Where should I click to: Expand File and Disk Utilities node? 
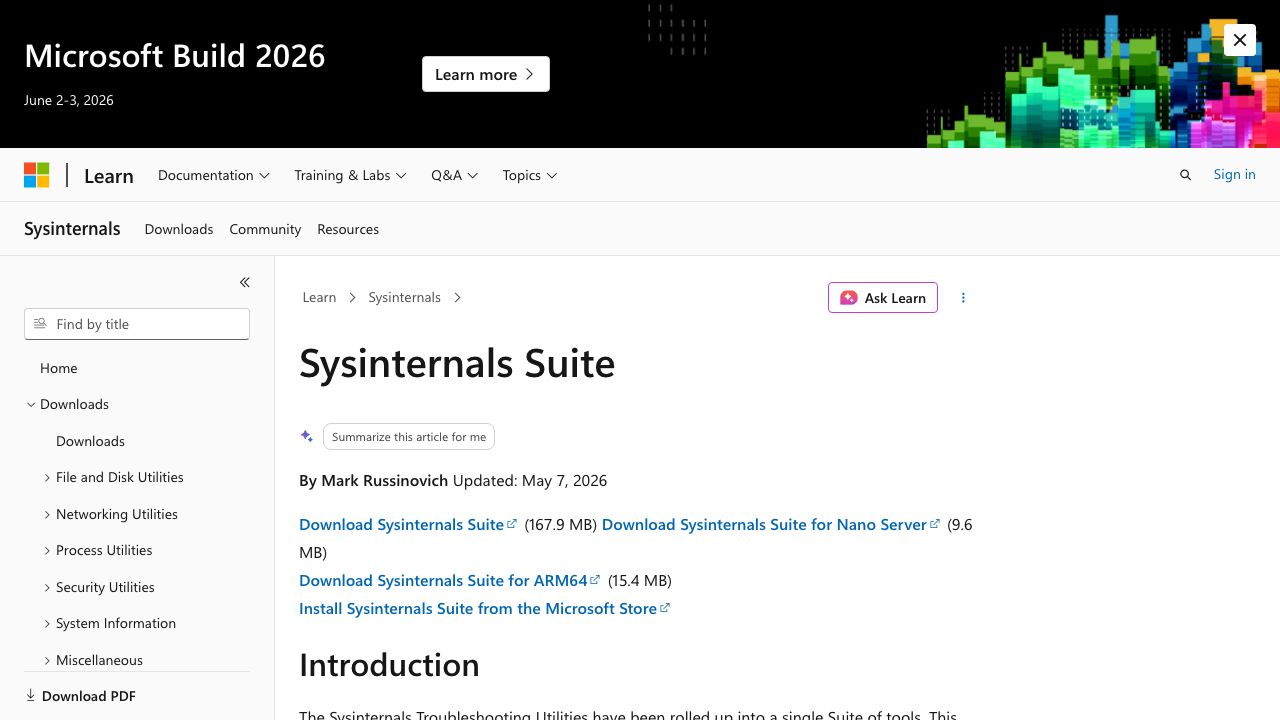47,478
